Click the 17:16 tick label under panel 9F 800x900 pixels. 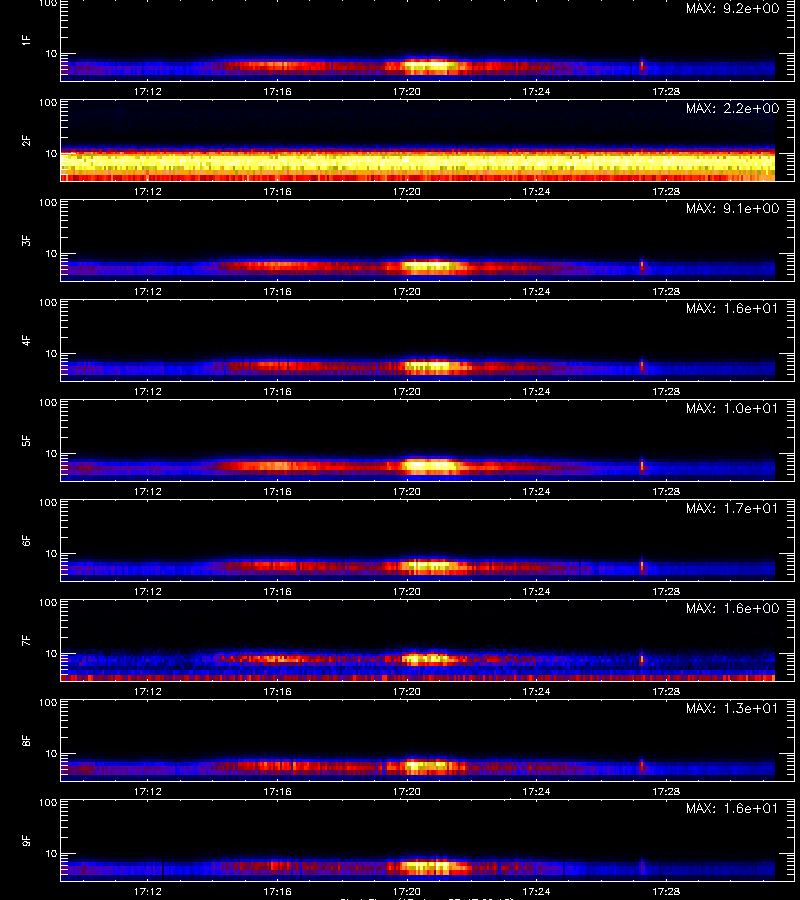(277, 891)
